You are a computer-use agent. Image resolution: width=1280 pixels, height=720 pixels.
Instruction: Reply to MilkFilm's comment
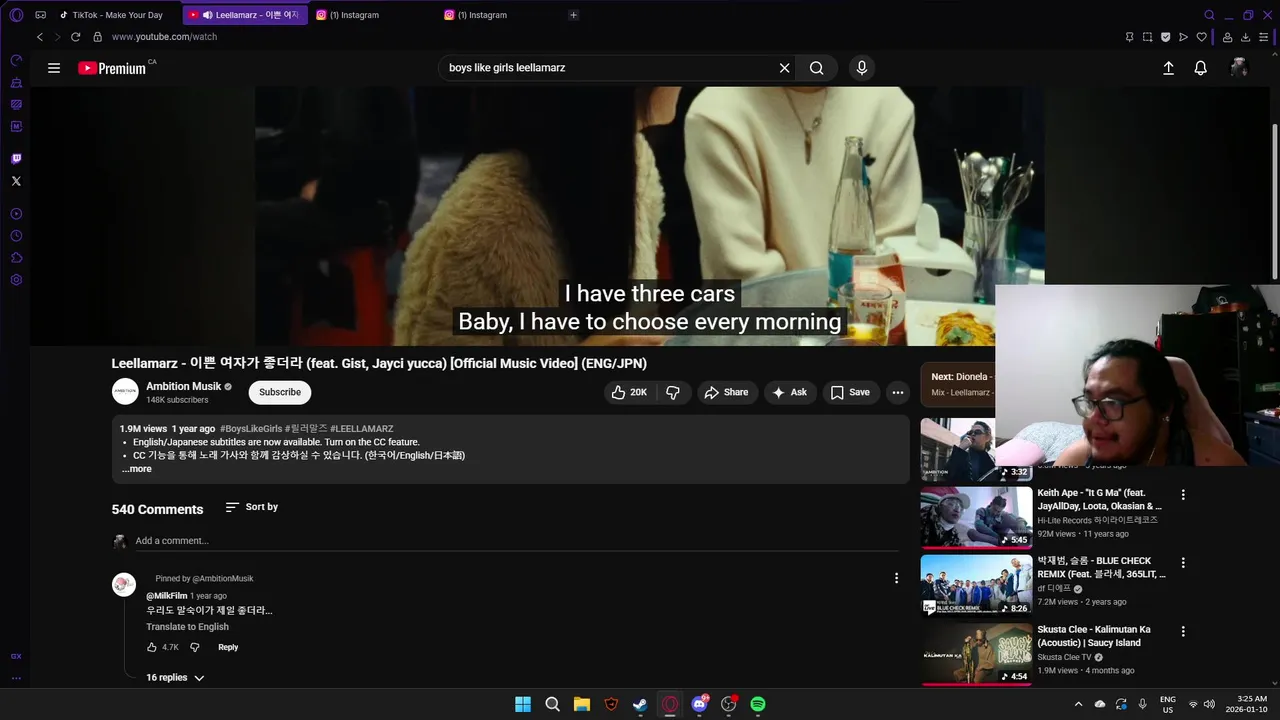[228, 647]
